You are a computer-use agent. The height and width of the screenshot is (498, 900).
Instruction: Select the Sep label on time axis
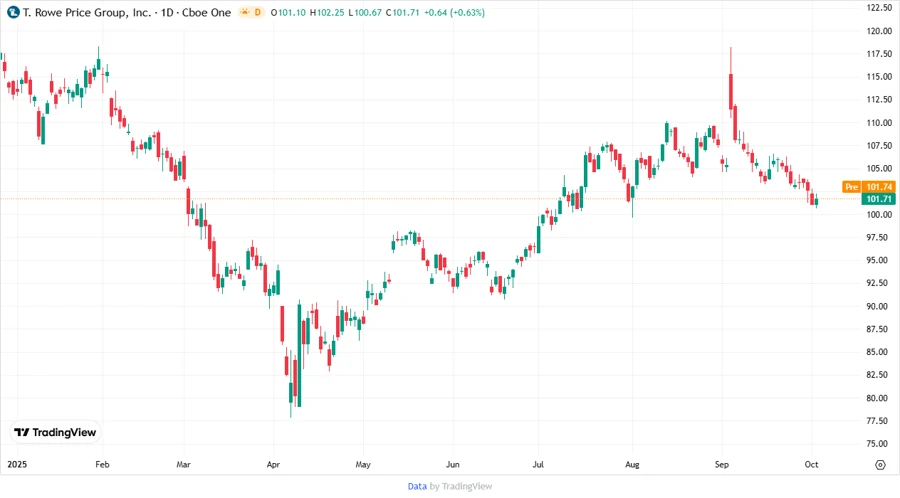click(x=722, y=465)
